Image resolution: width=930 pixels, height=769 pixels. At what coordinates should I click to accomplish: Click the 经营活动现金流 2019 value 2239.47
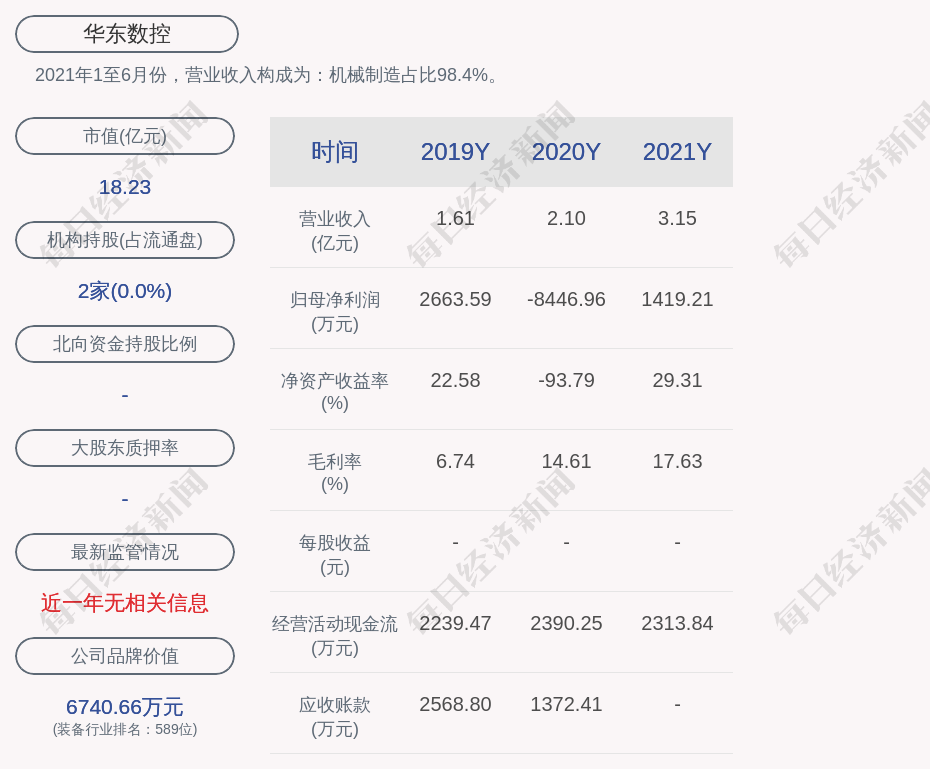[x=455, y=623]
